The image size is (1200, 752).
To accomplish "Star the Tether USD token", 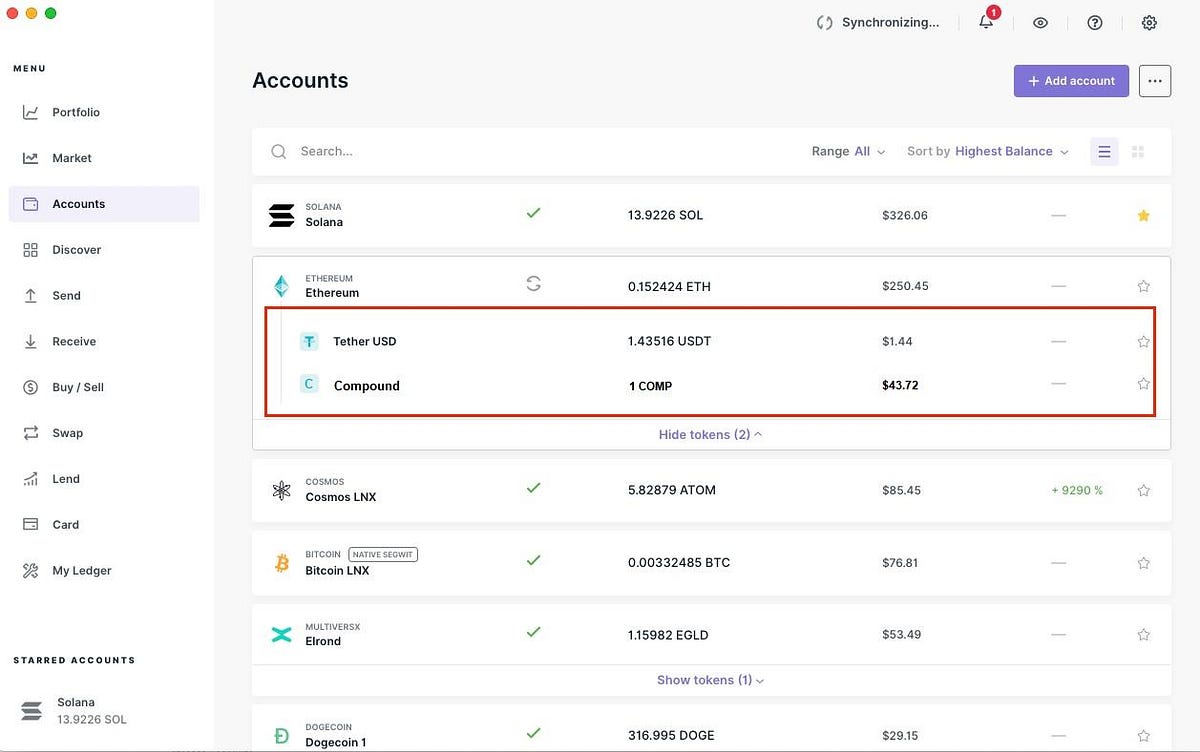I will pyautogui.click(x=1144, y=341).
